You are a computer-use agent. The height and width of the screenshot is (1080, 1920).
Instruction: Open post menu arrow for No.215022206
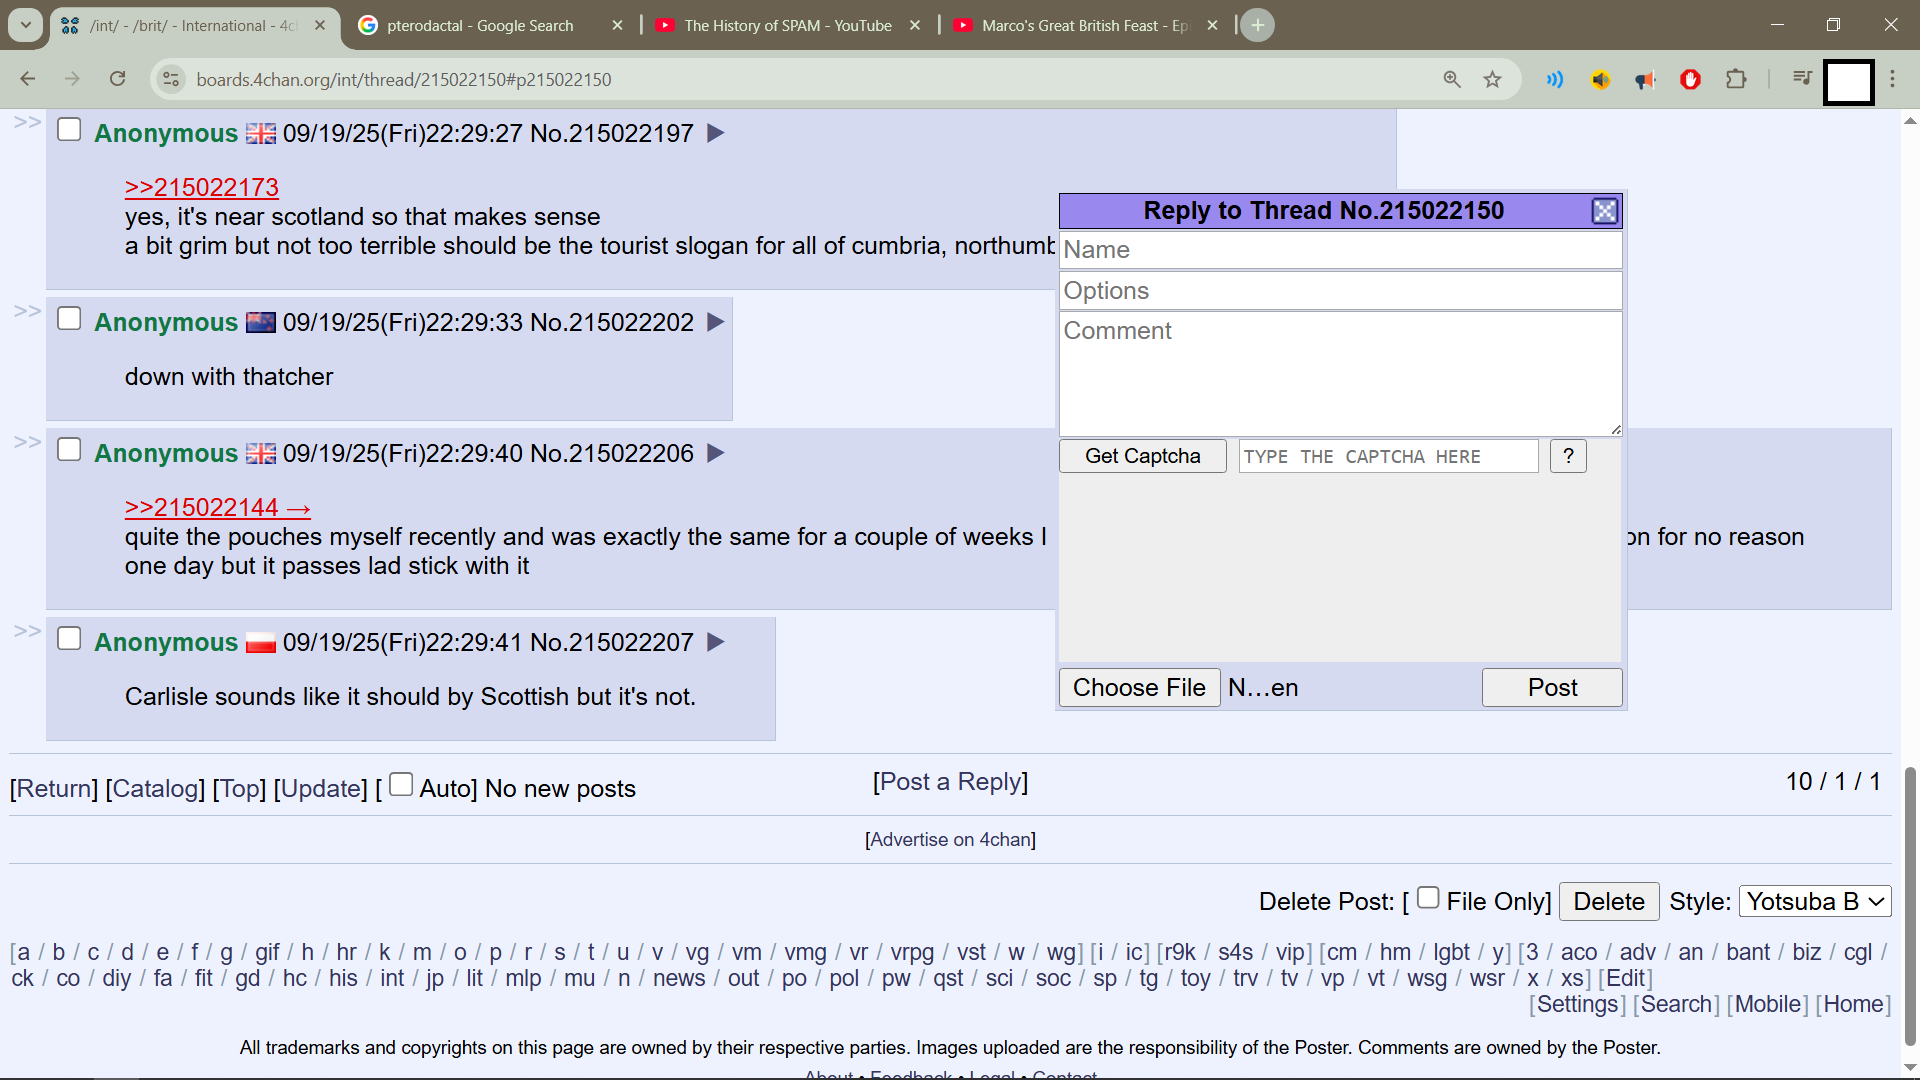(x=715, y=453)
